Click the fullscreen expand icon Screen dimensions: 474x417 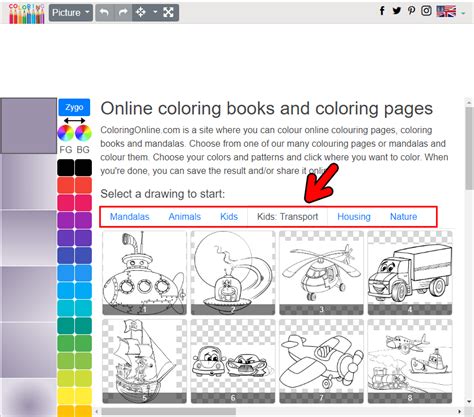coord(168,13)
